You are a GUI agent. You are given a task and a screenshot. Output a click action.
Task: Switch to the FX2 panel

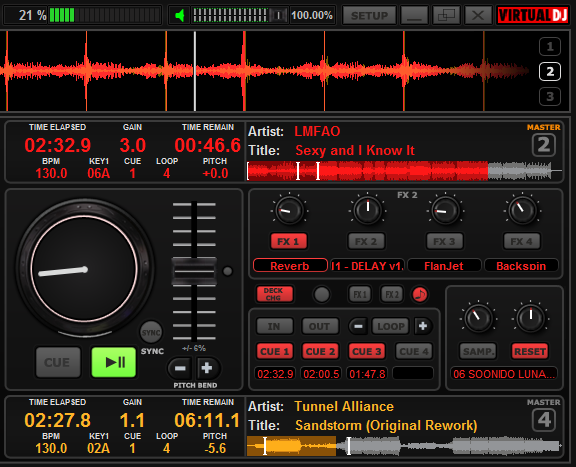click(x=392, y=295)
